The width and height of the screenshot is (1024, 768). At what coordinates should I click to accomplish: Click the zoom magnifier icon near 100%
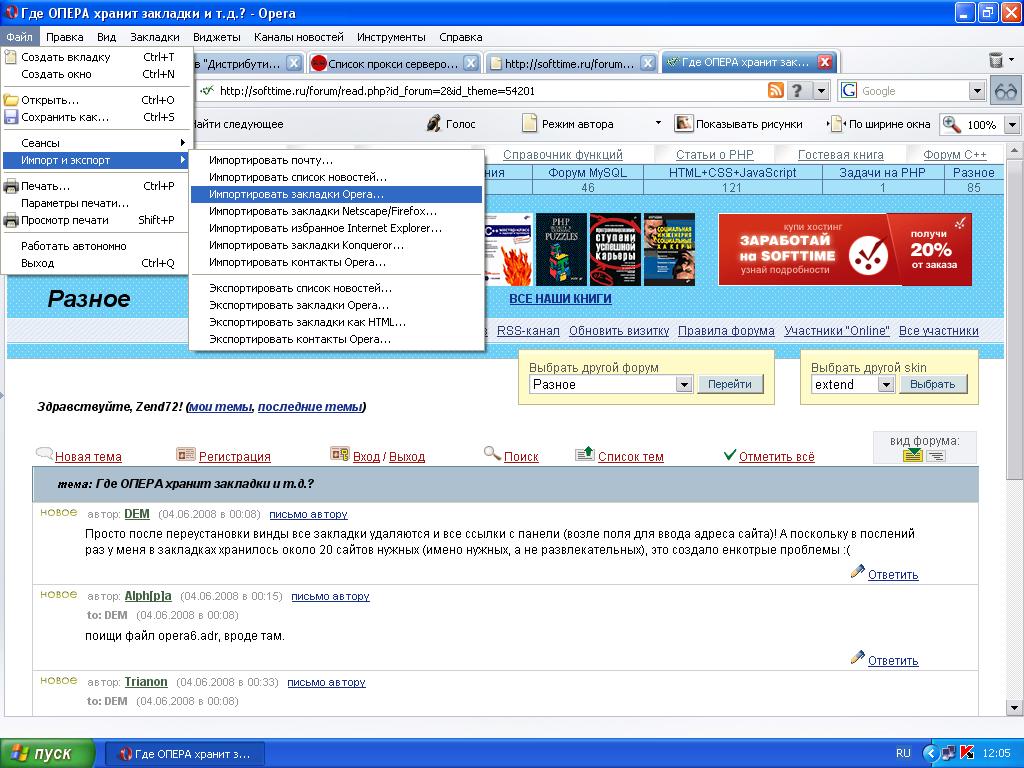(951, 124)
